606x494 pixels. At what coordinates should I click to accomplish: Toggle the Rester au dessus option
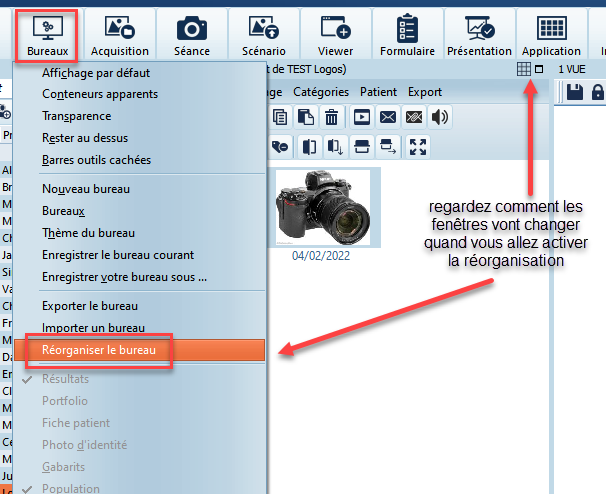click(x=85, y=137)
